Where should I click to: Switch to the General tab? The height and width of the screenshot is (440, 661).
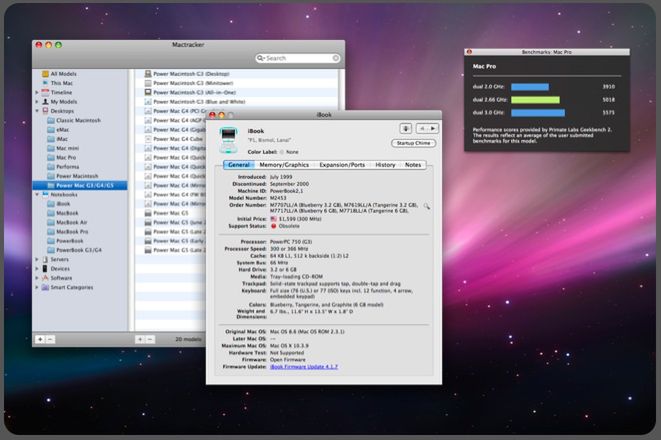tap(239, 165)
